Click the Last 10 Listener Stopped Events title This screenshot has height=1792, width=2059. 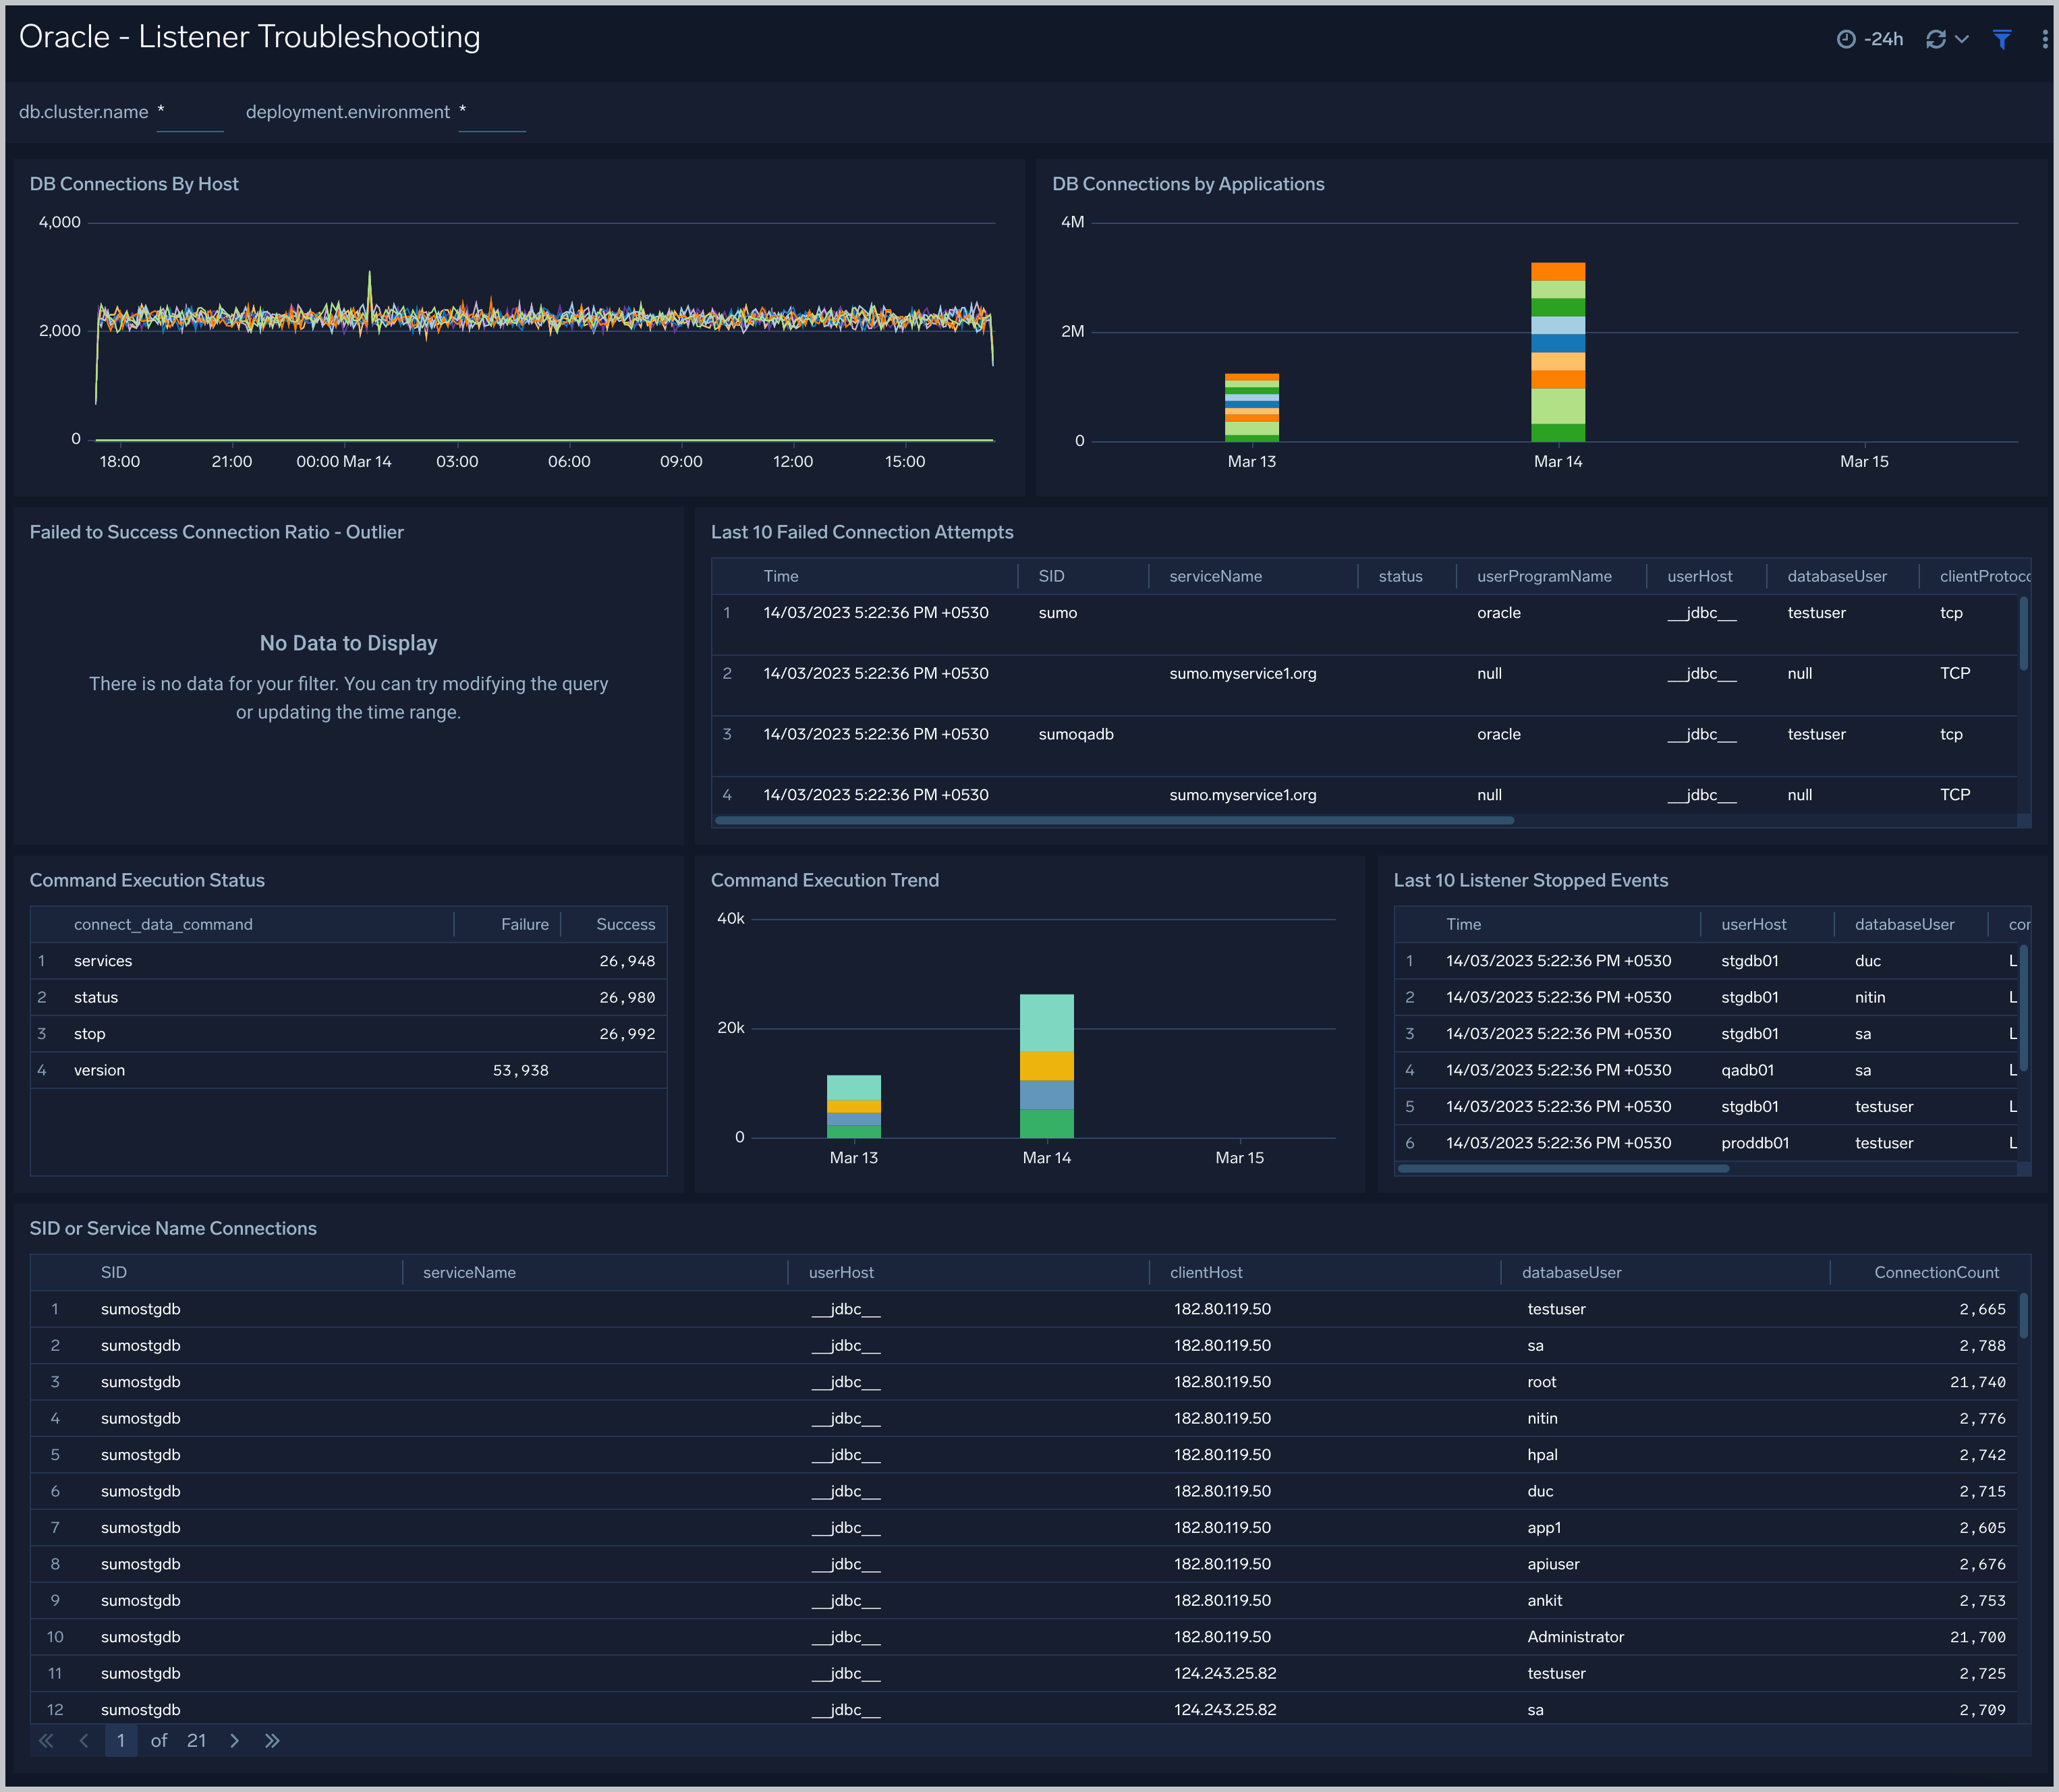coord(1531,881)
